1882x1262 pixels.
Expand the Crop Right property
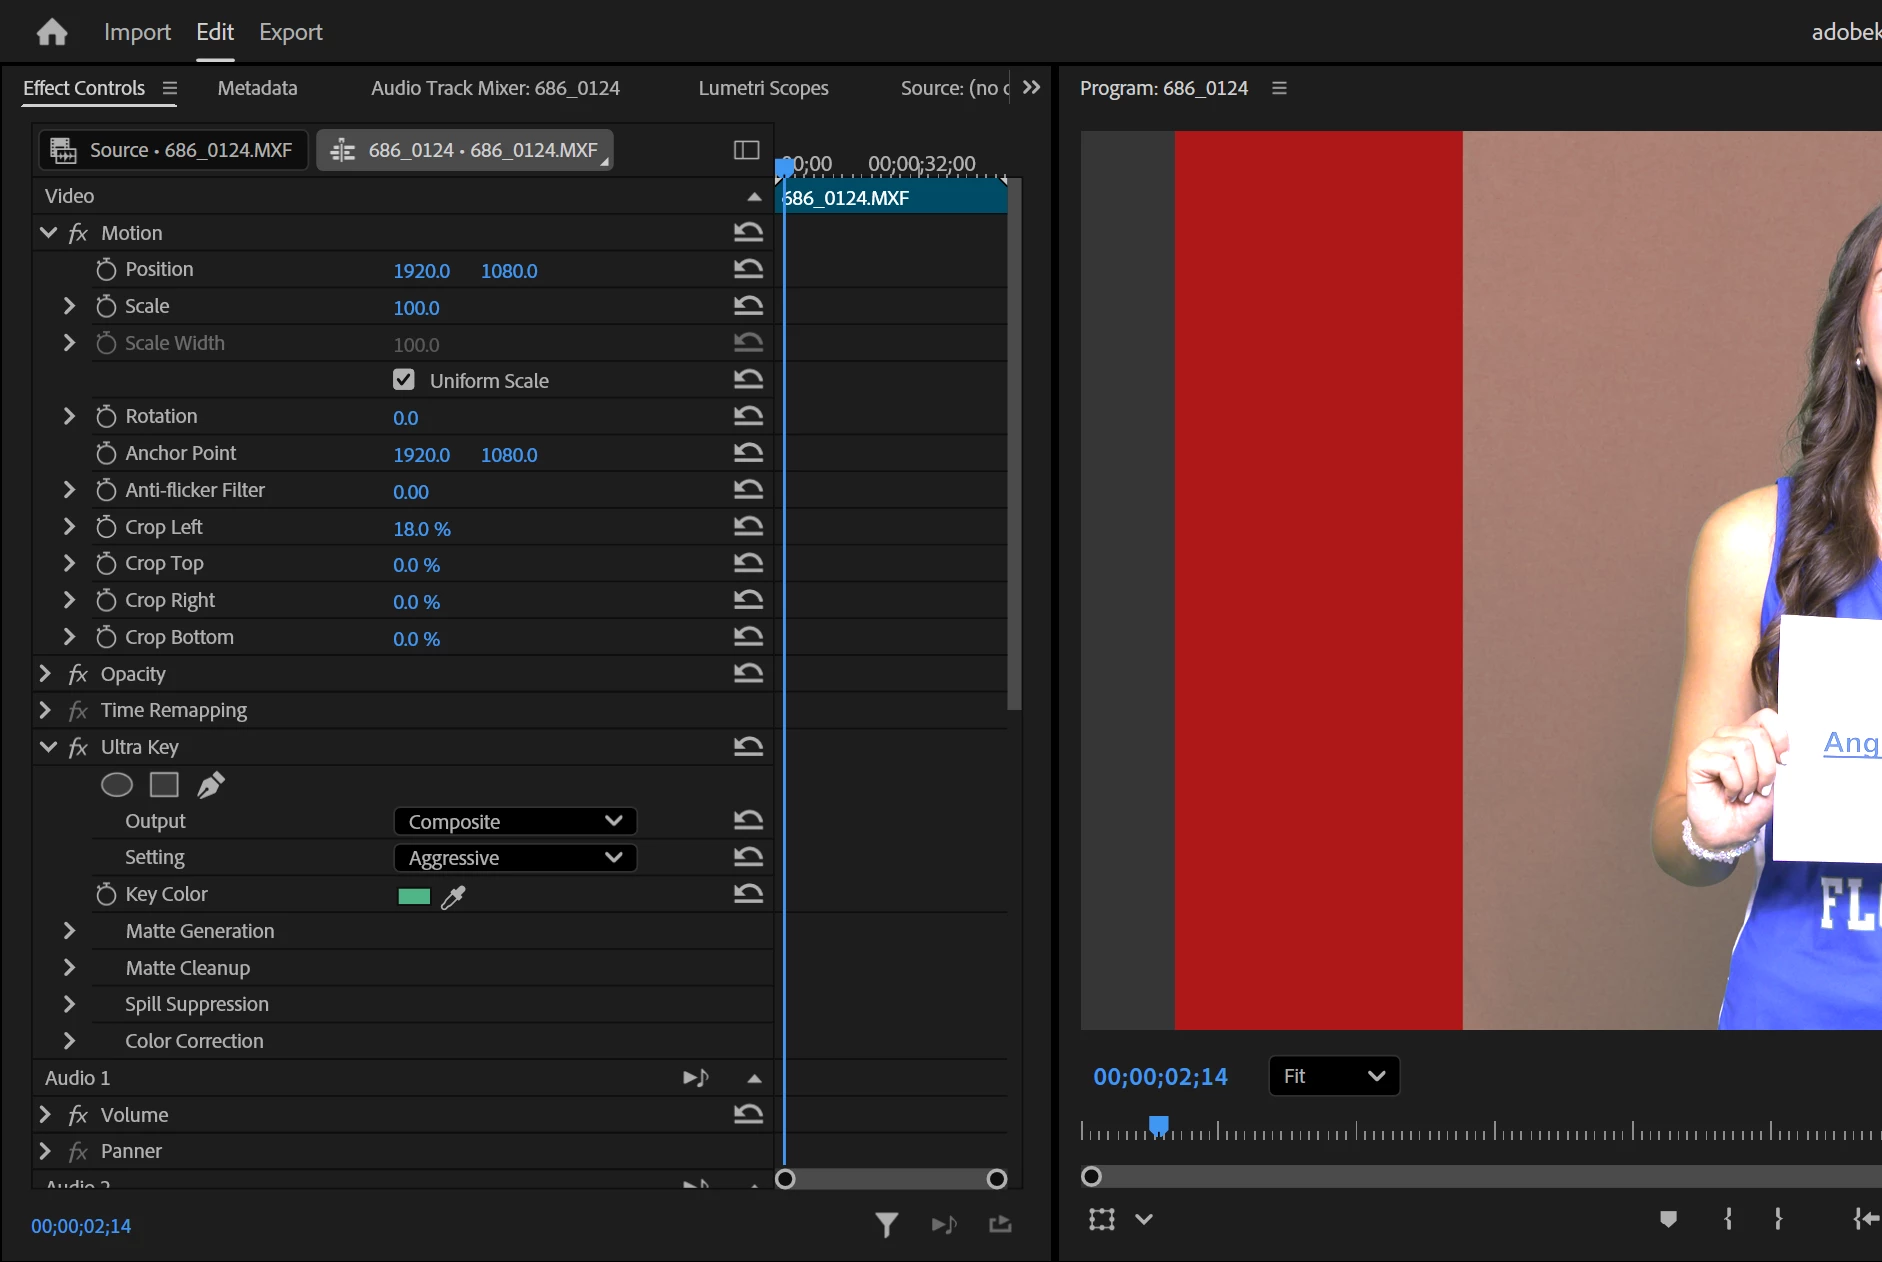pos(69,600)
